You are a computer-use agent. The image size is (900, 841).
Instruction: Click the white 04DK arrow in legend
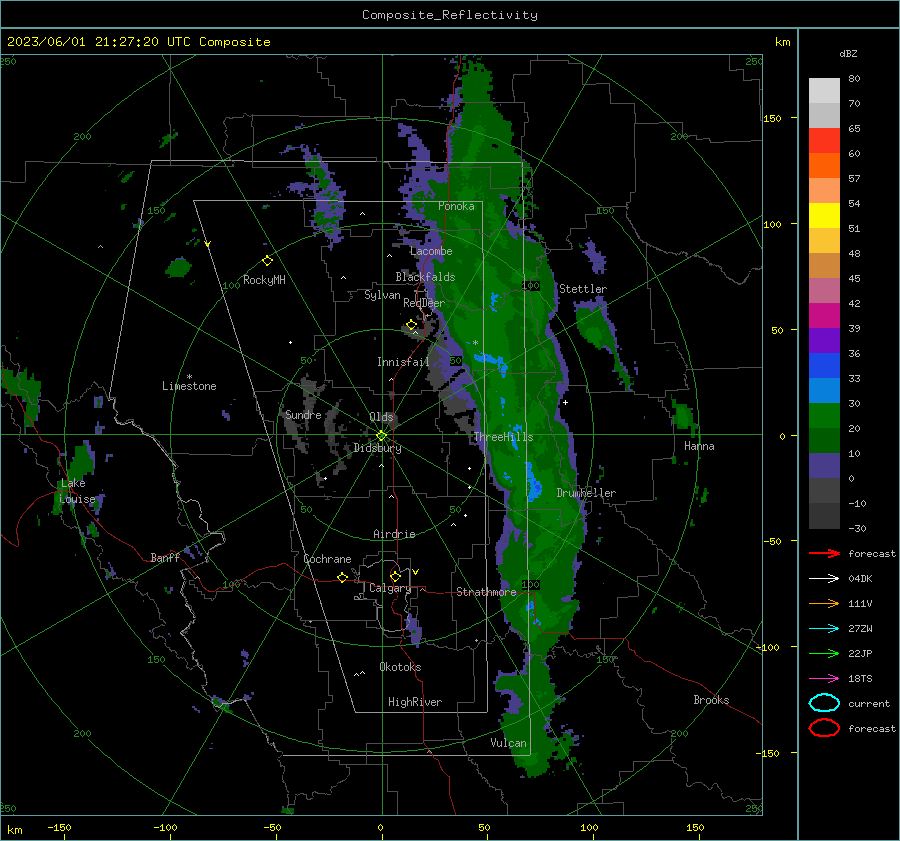coord(824,578)
